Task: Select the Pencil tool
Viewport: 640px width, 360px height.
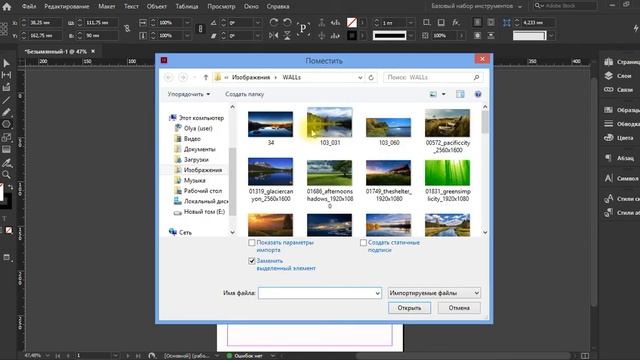Action: [x=7, y=112]
